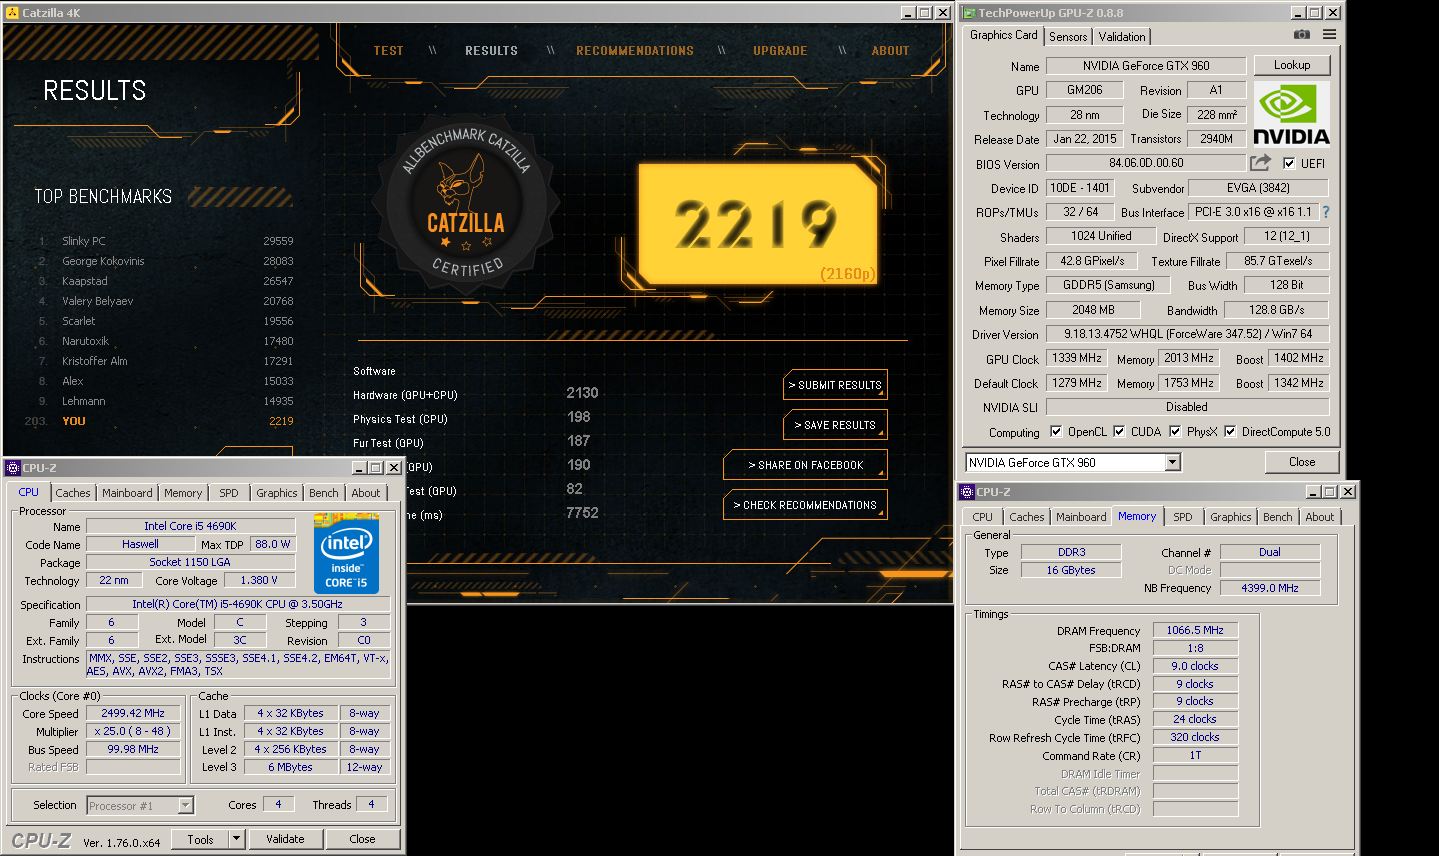
Task: Click the left CPU-Z title bar icon
Action: [x=12, y=468]
